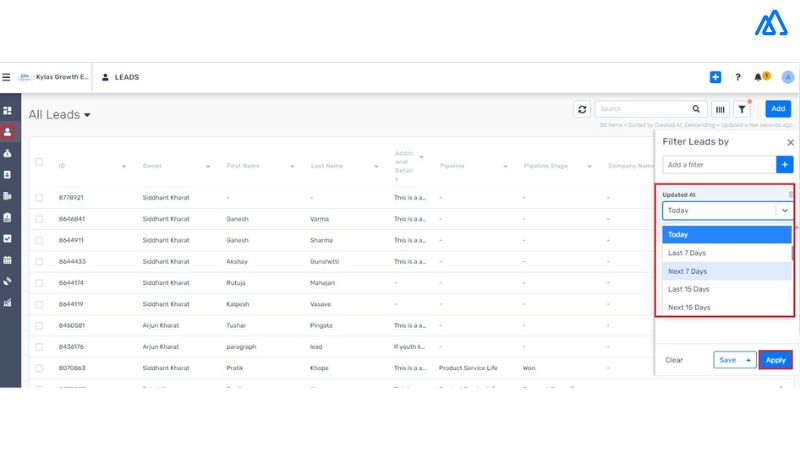This screenshot has height=450, width=800.
Task: Click the Apply filter button
Action: coord(775,360)
